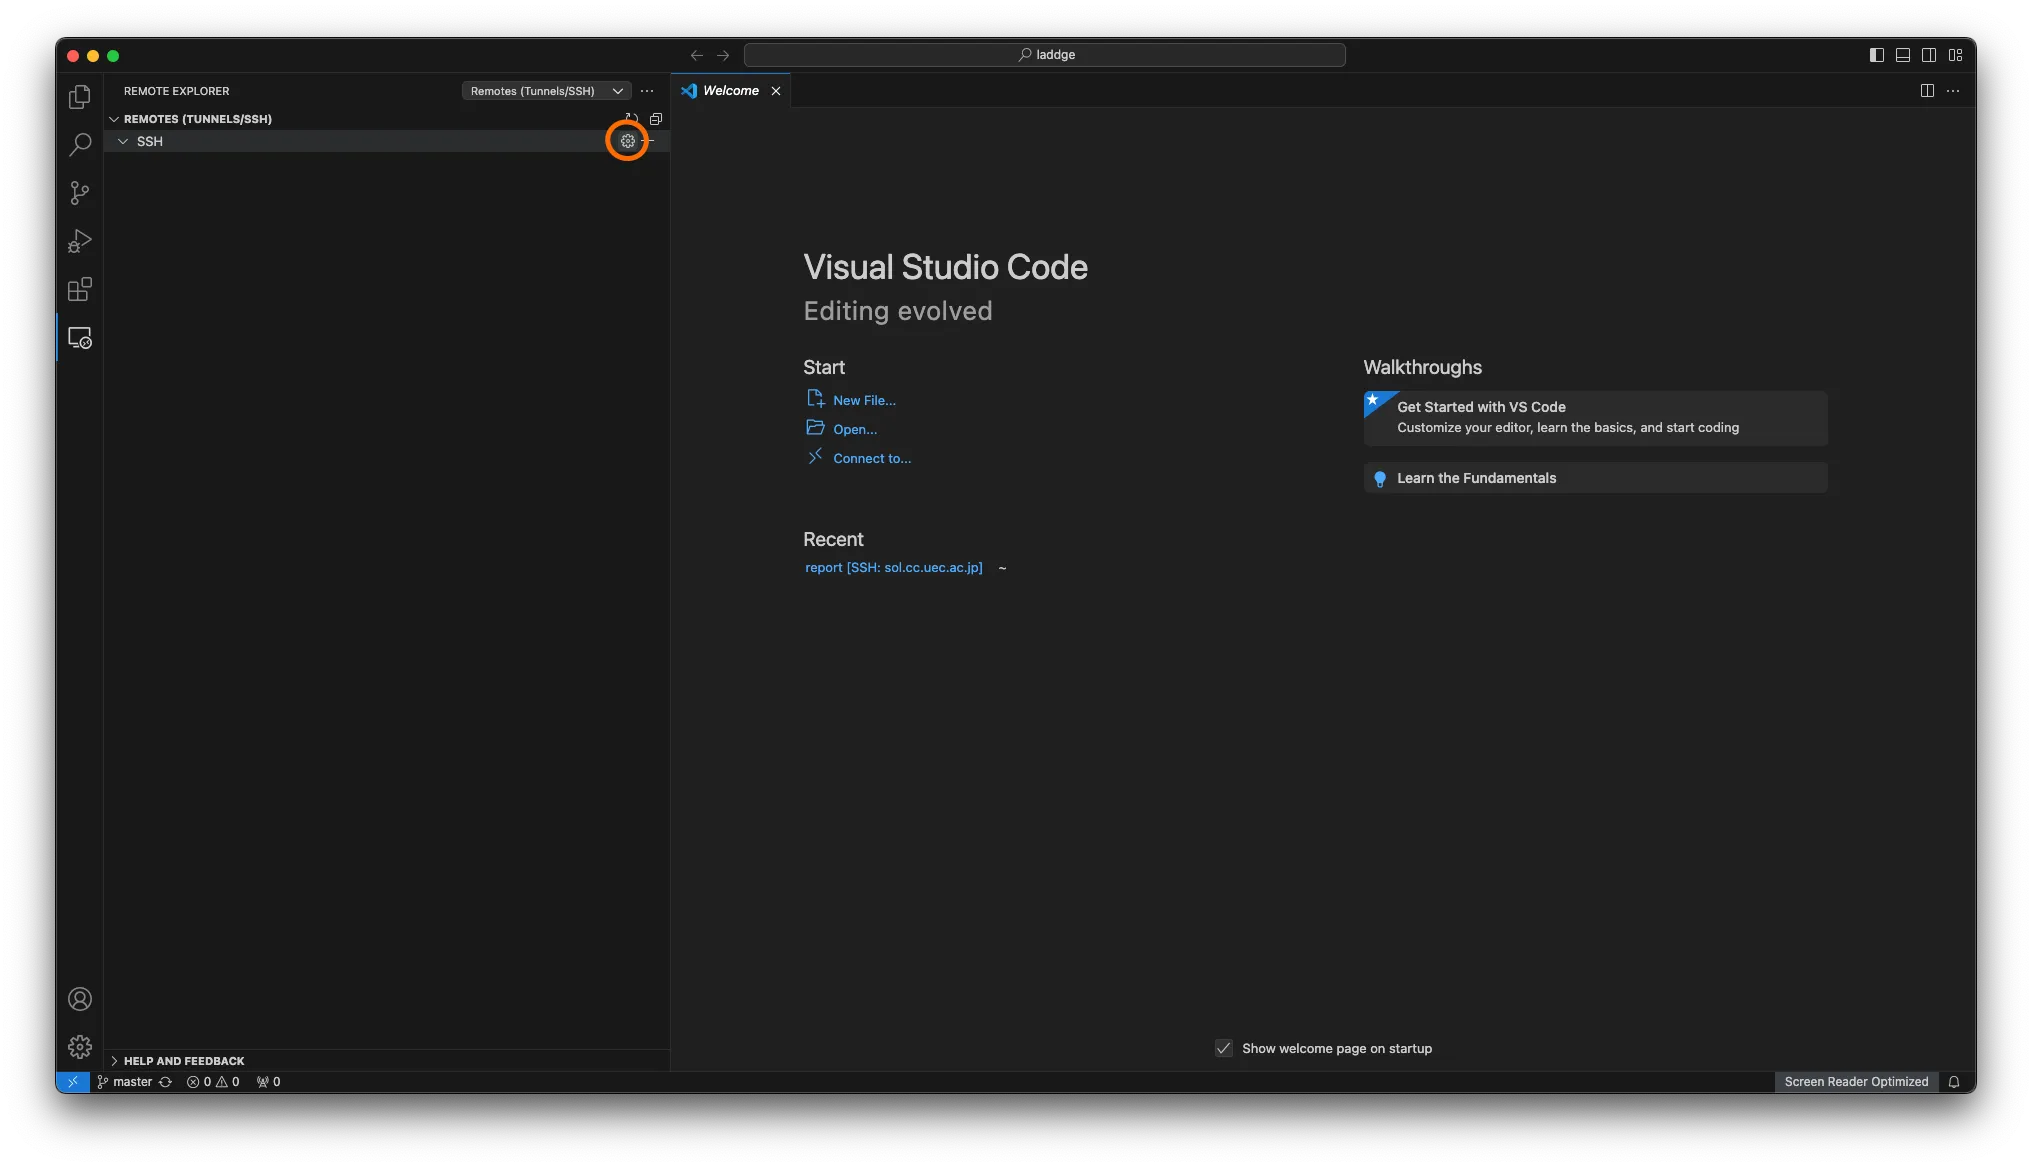Click Screen Reader Optimized status item

1856,1082
